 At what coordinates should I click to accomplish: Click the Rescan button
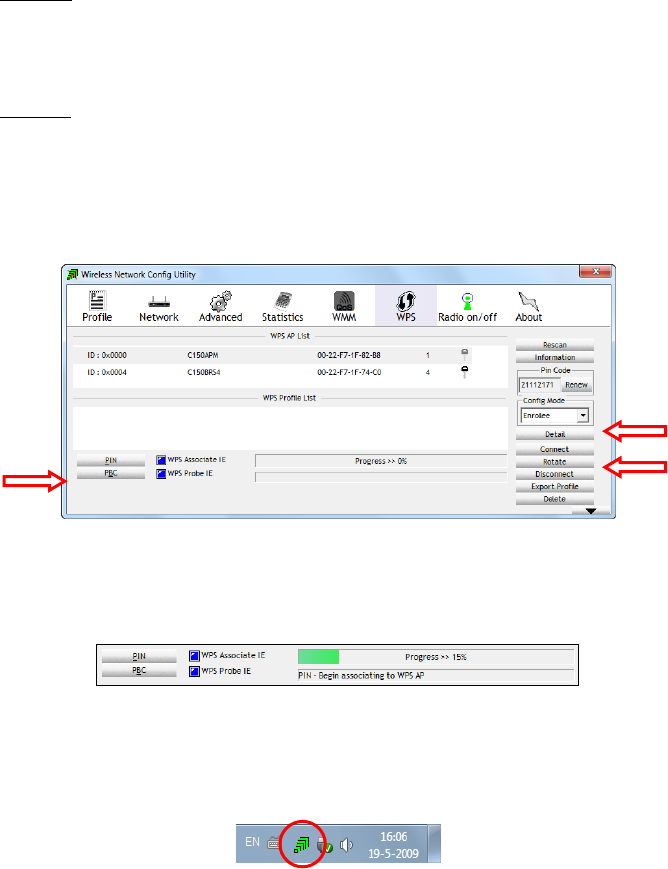click(555, 345)
